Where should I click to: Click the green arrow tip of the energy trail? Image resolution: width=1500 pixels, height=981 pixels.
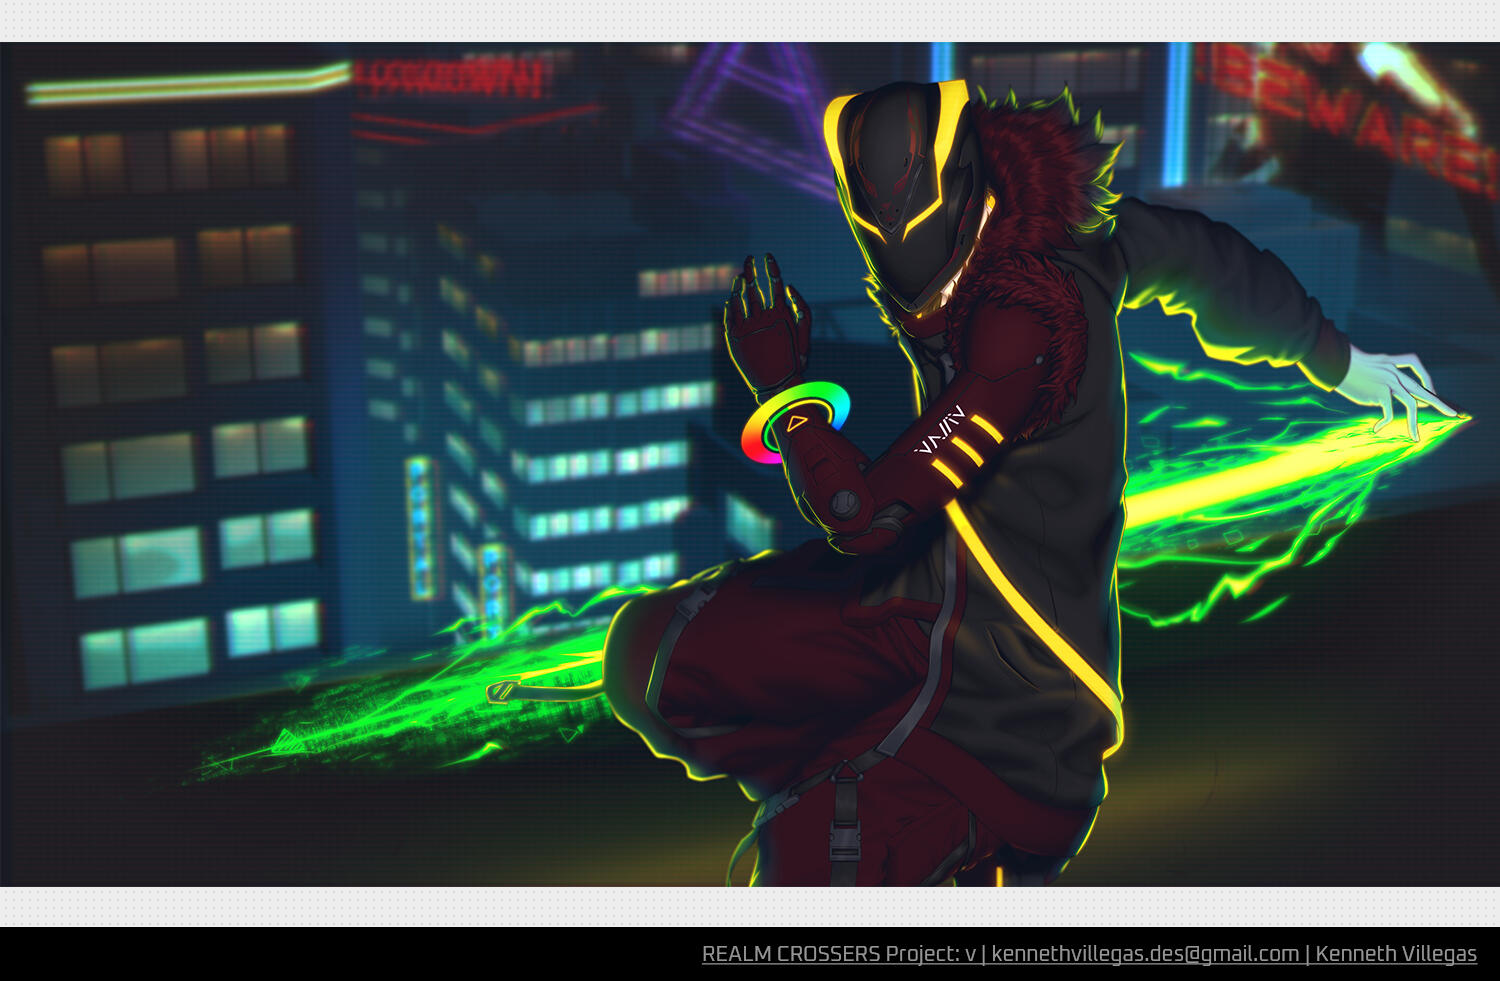[x=285, y=742]
